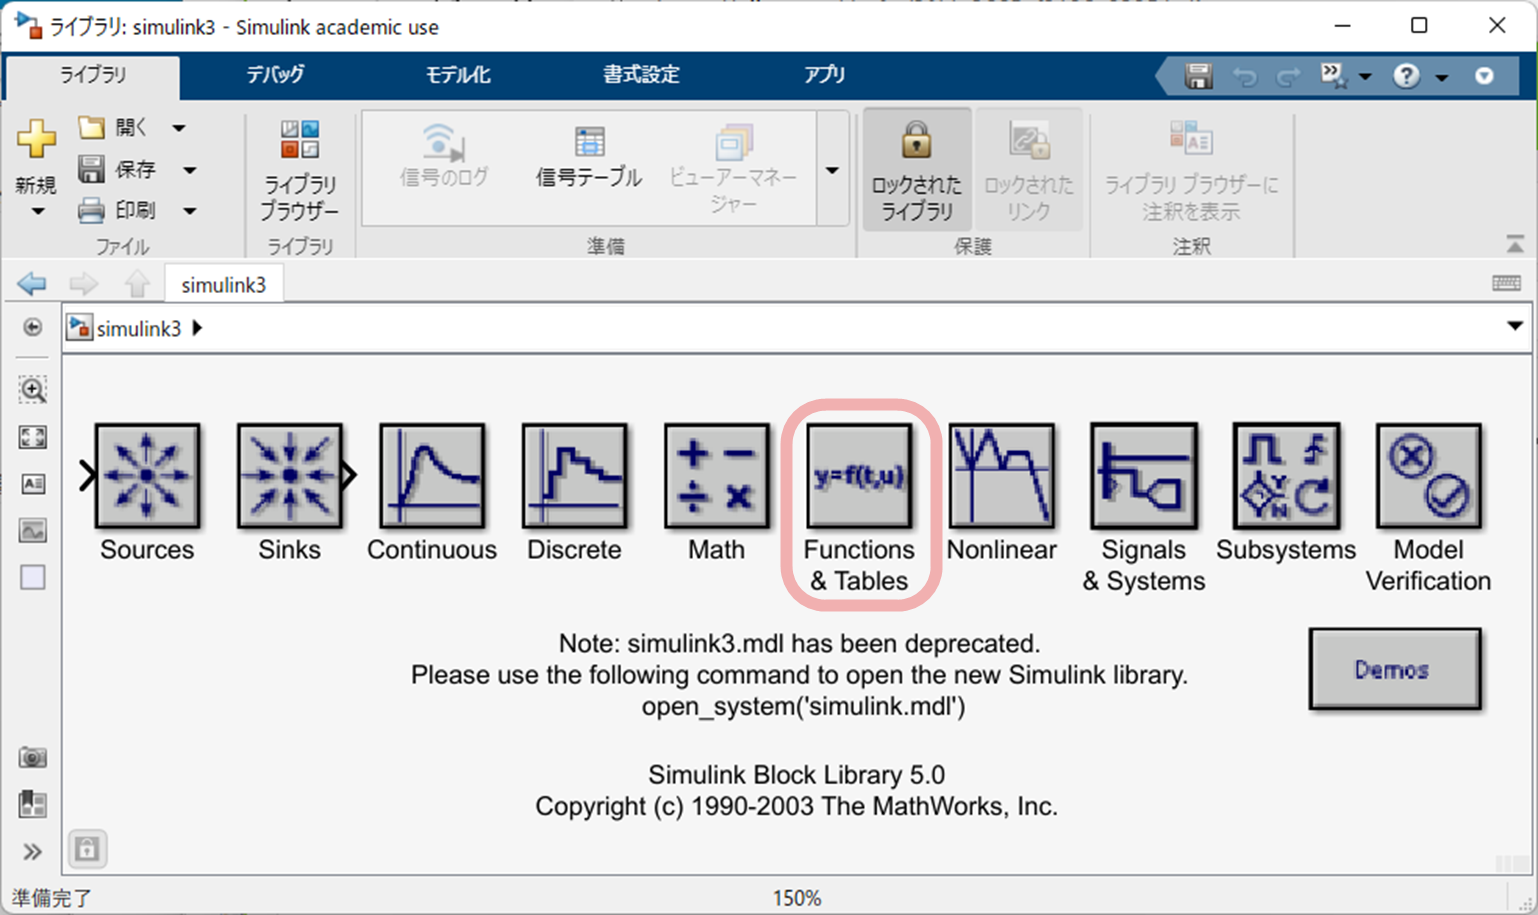
Task: Expand the 保存 dropdown arrow
Action: click(190, 170)
